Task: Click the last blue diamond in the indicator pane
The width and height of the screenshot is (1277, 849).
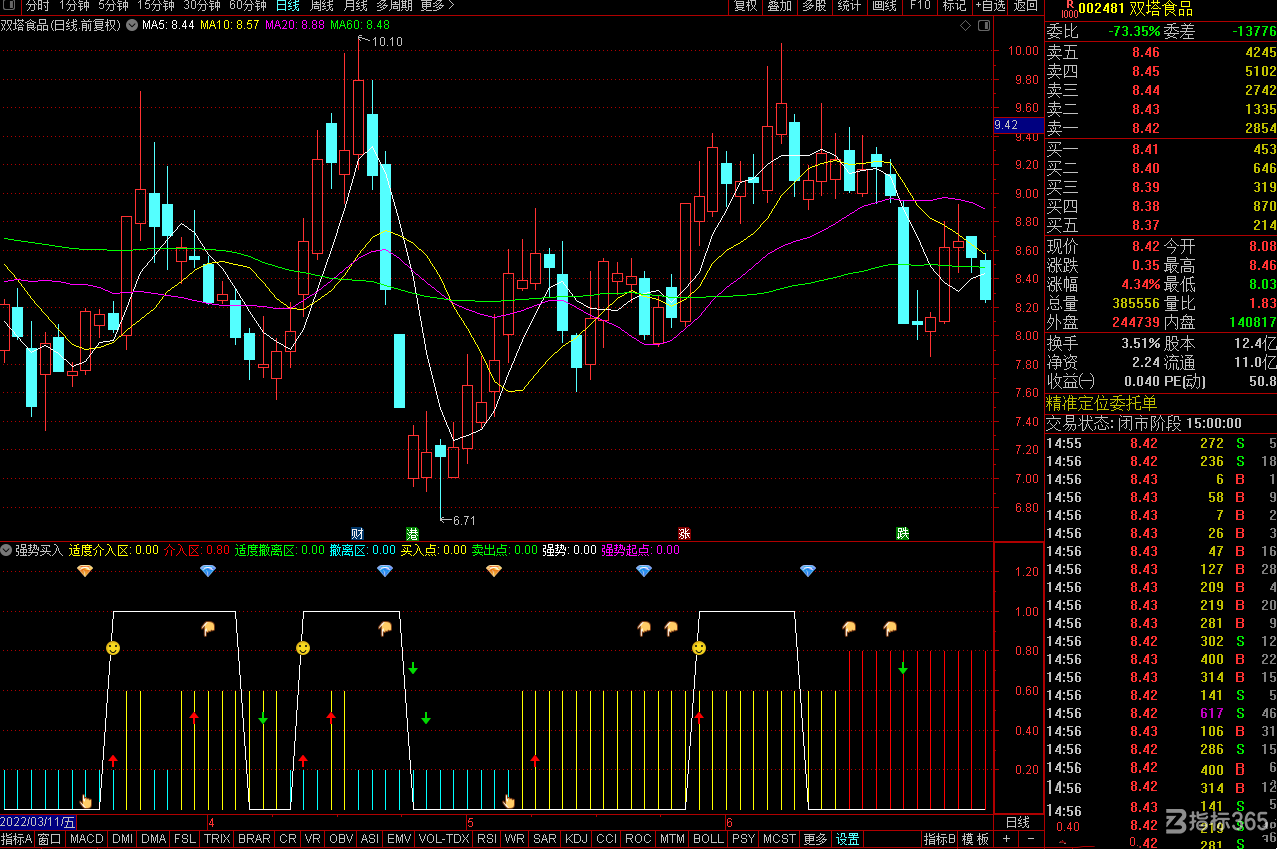Action: click(x=808, y=570)
